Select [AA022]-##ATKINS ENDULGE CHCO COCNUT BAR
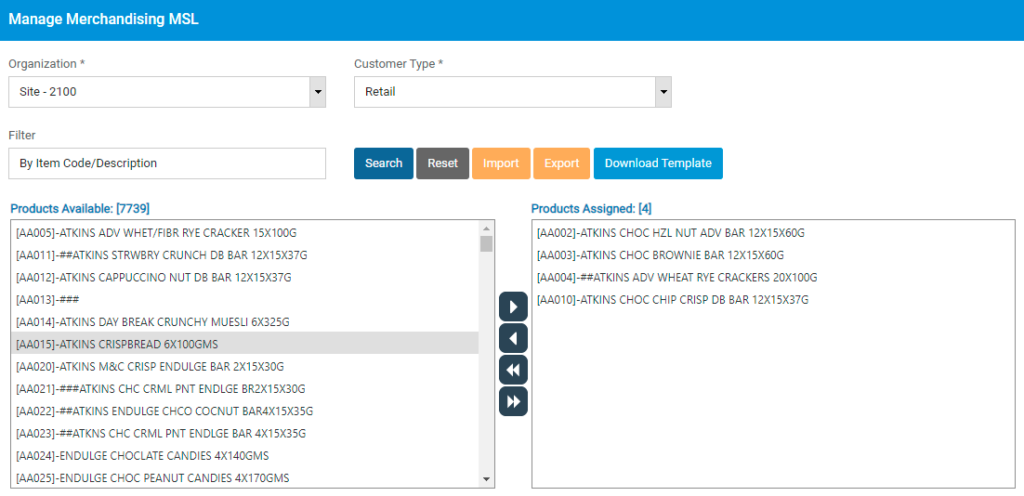 click(245, 411)
